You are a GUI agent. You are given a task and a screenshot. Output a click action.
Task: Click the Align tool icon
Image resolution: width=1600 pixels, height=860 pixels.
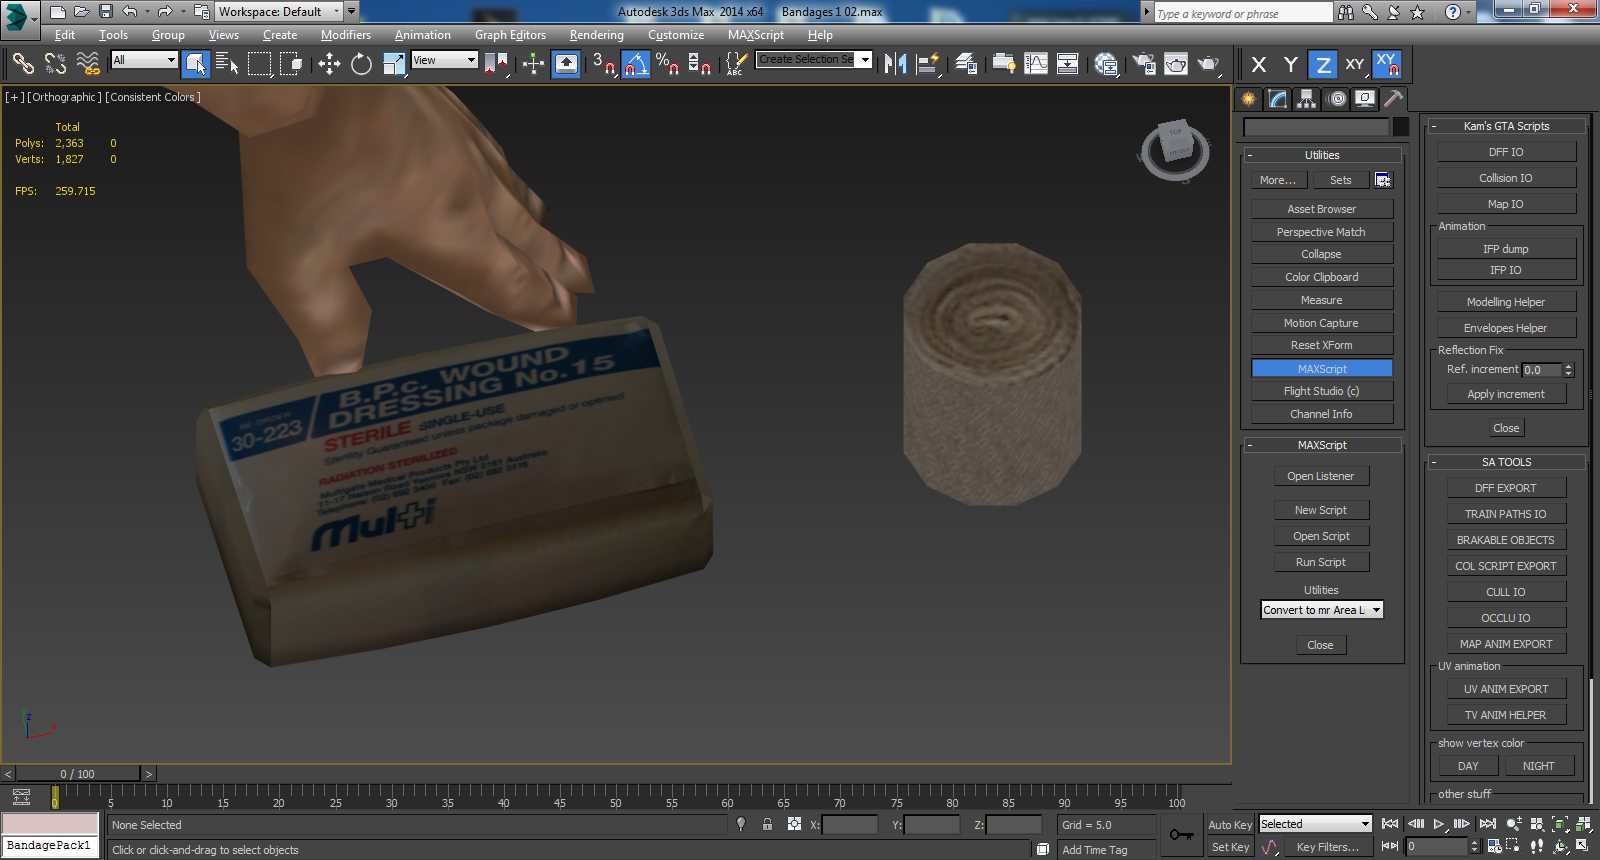[x=928, y=64]
